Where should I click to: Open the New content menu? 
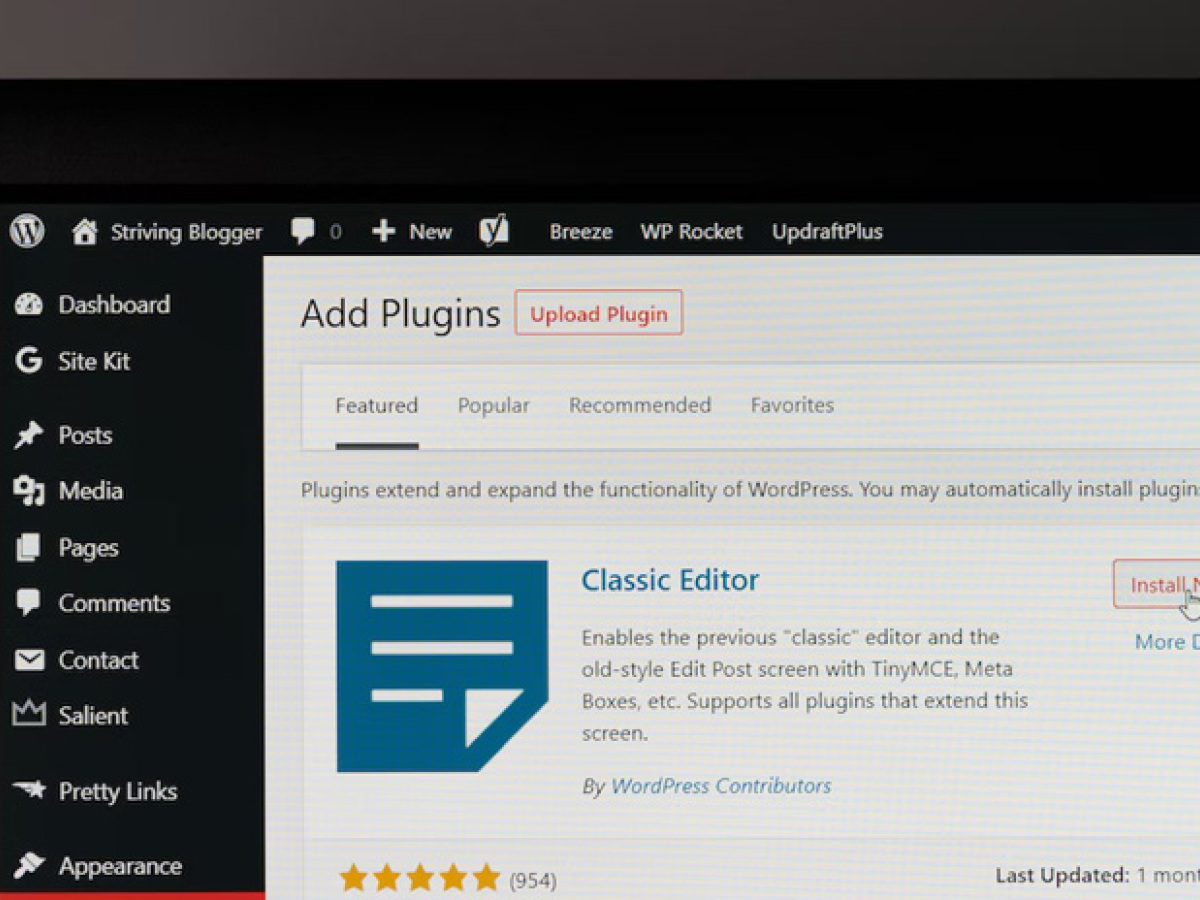[x=430, y=232]
